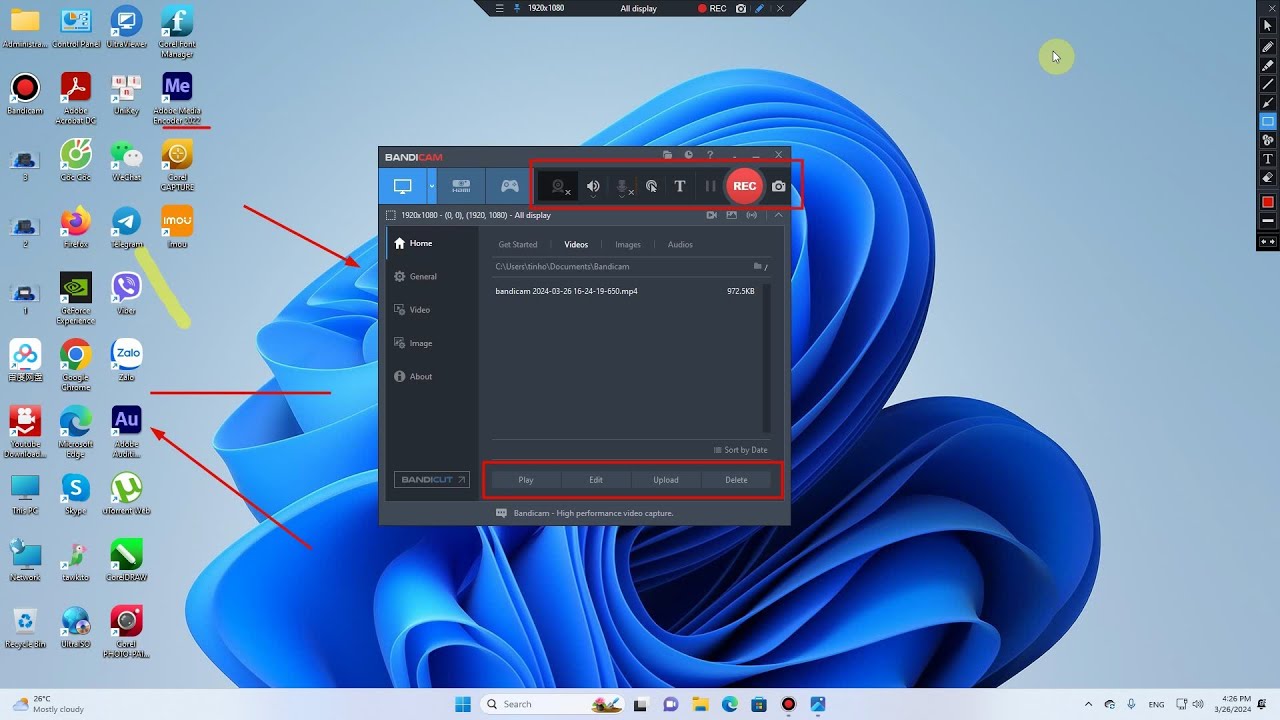The height and width of the screenshot is (720, 1280).
Task: Select the cursor pointer drawing tool
Action: coord(1268,26)
